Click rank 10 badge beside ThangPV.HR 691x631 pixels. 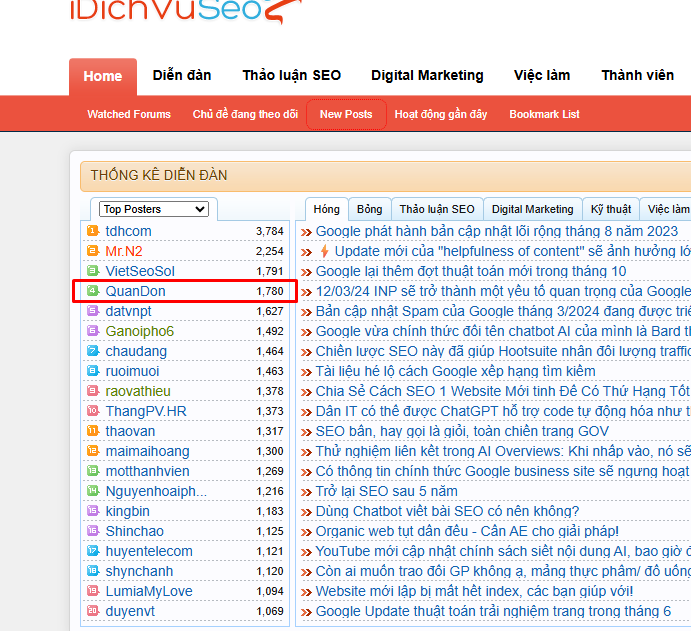click(93, 411)
